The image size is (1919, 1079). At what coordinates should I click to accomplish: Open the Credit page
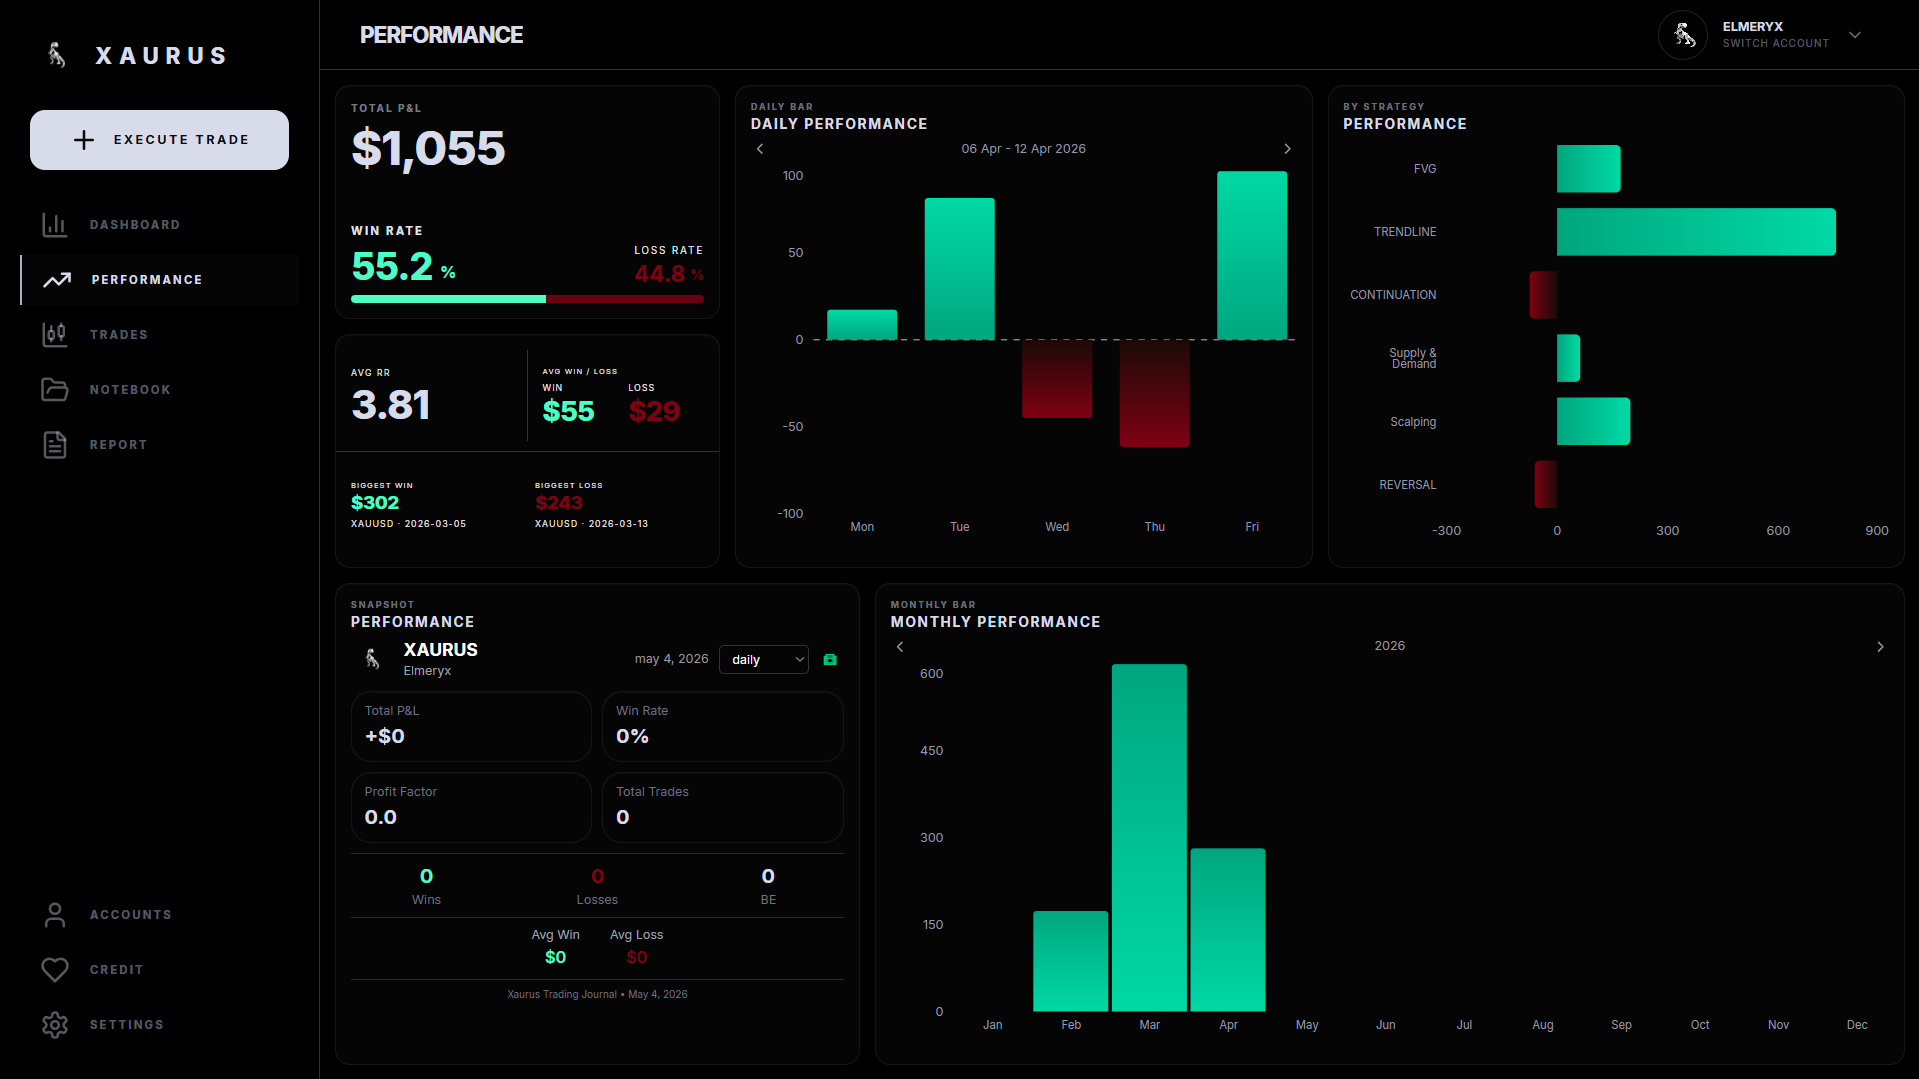160,970
